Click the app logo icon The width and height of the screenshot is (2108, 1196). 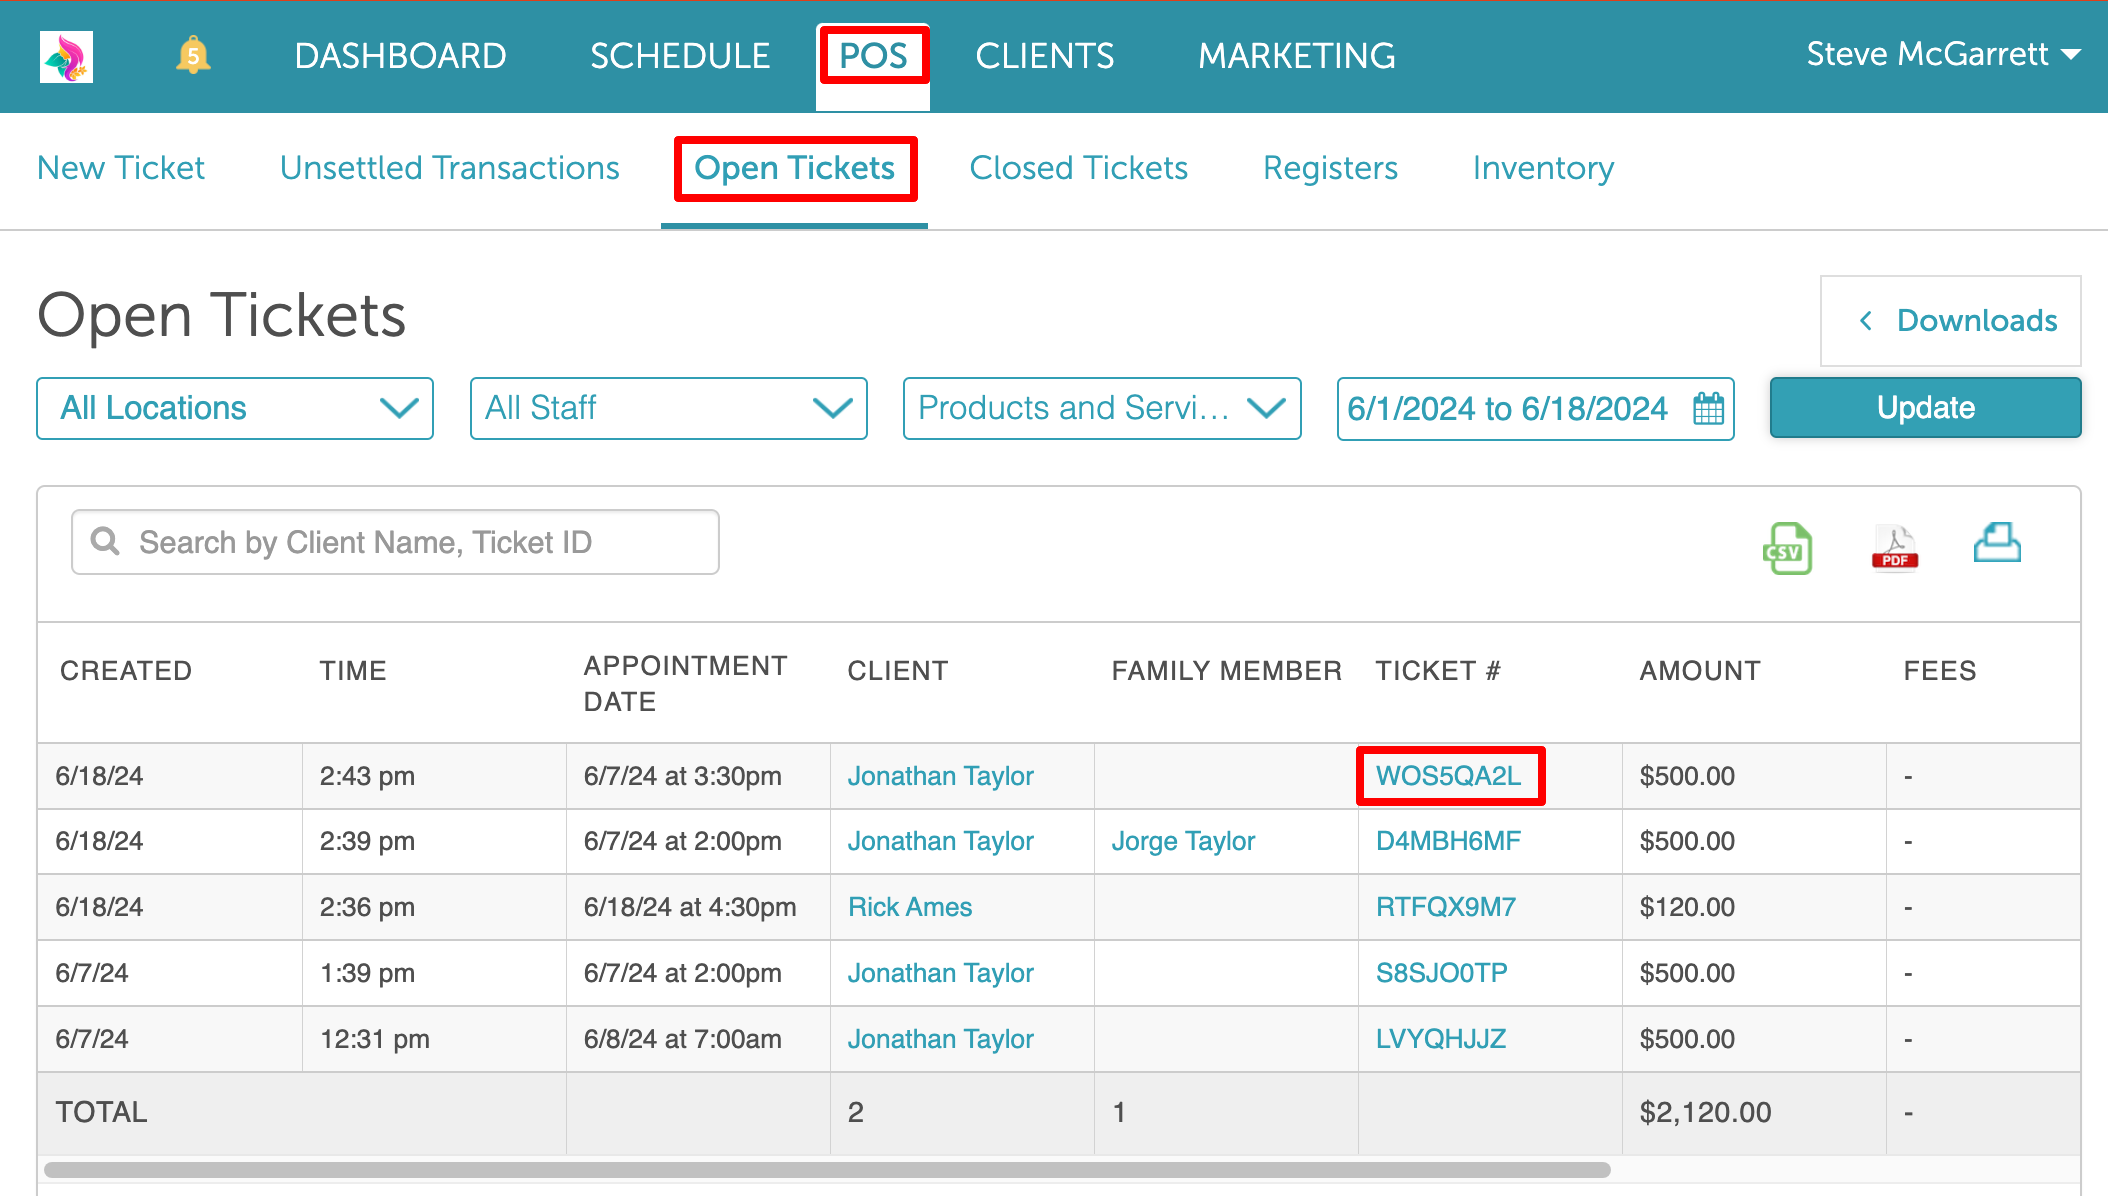66,56
